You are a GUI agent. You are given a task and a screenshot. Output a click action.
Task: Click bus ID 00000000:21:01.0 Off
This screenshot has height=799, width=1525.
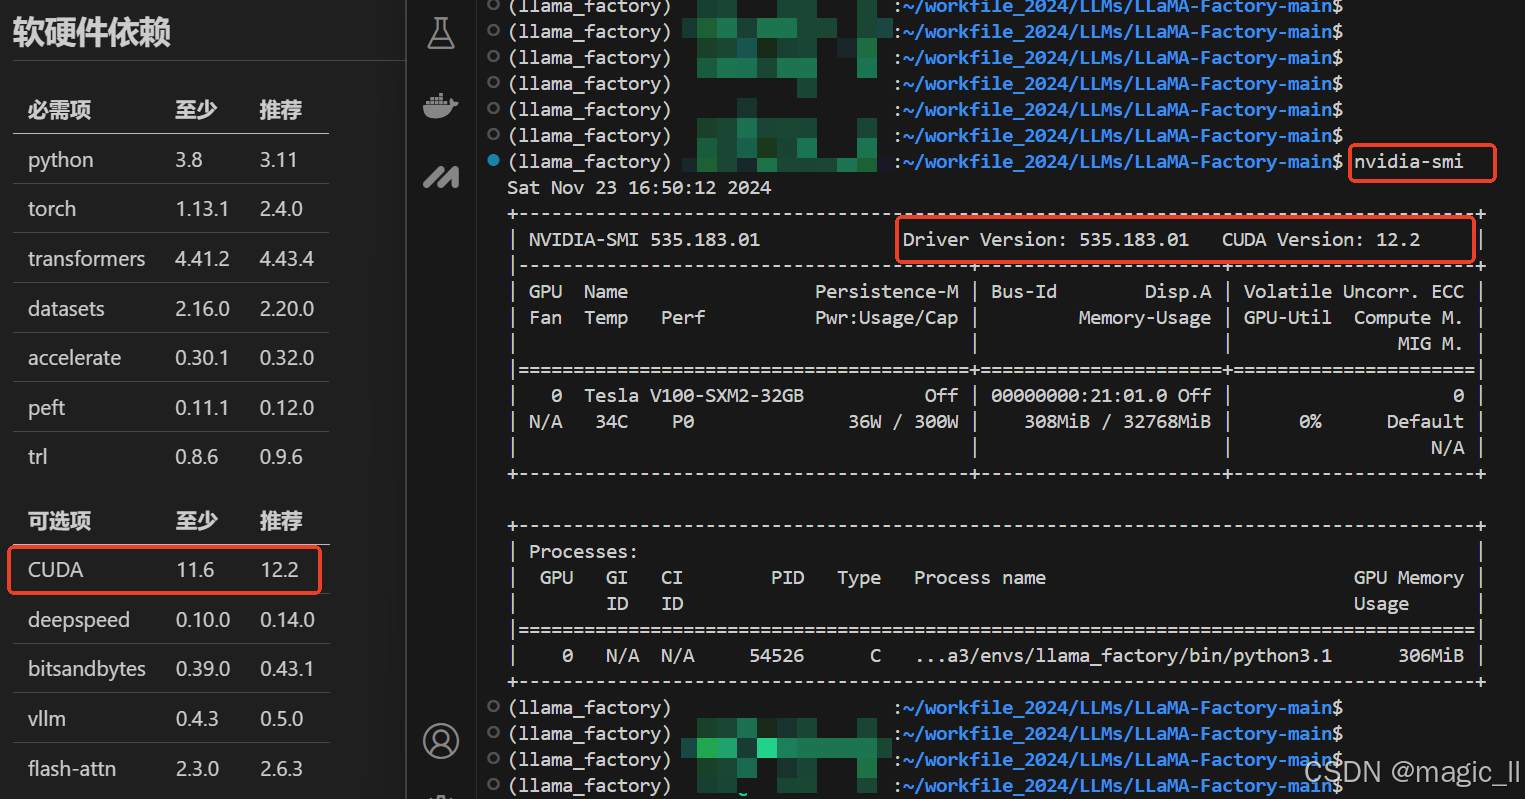tap(1101, 395)
